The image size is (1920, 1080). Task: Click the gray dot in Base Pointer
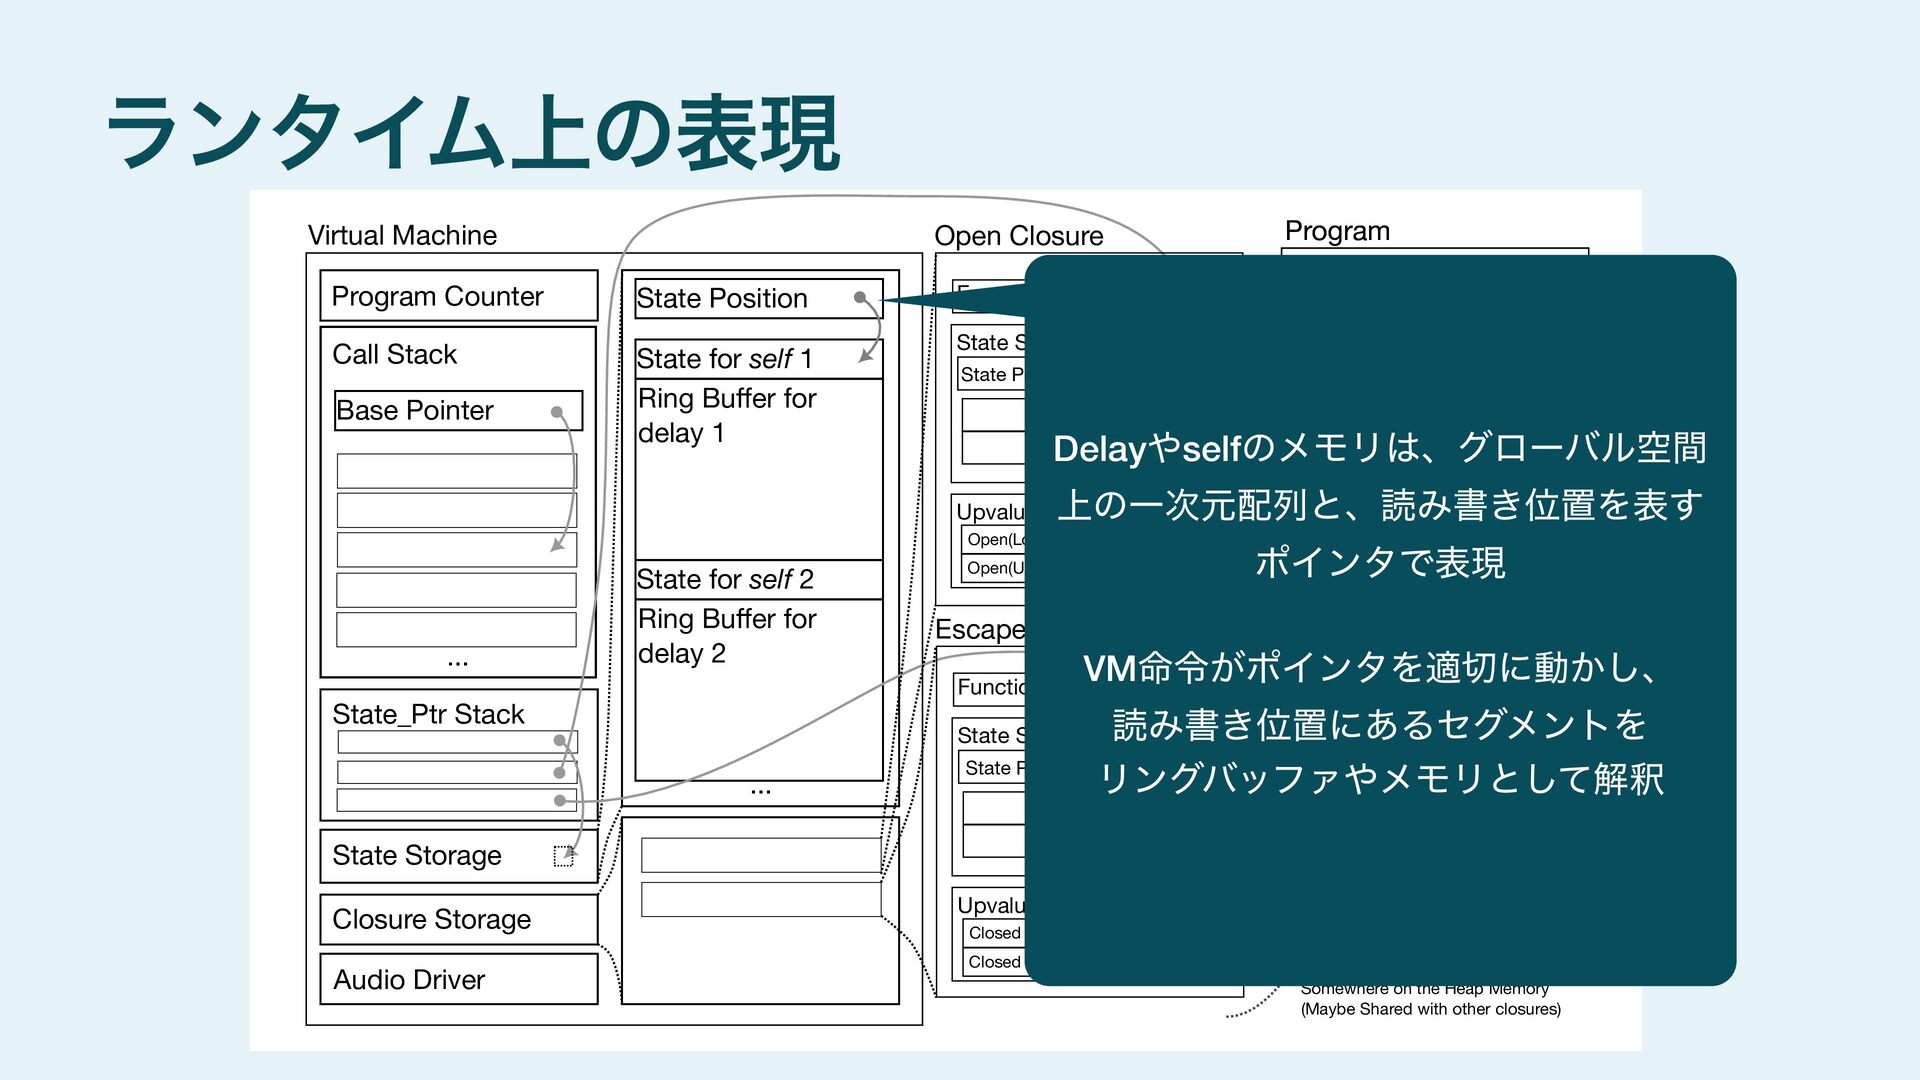click(x=557, y=412)
